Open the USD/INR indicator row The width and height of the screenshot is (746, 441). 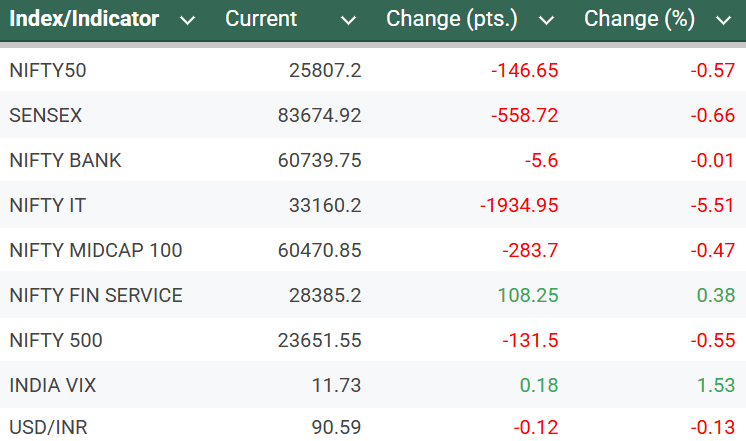tap(47, 428)
